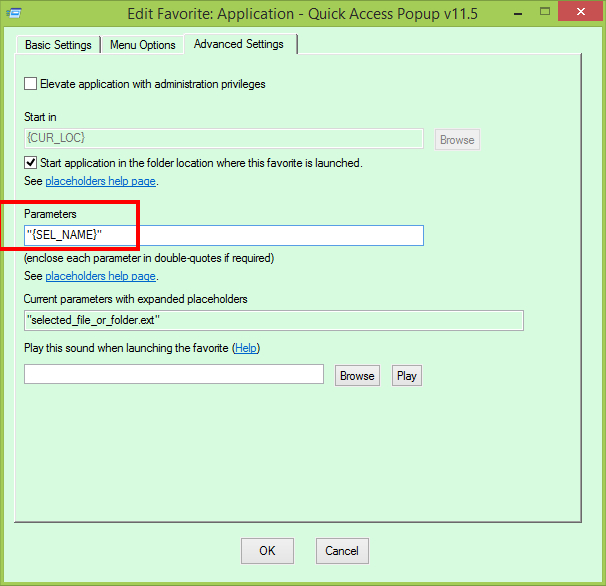
Task: Click the 'Current parameters with expanded placeholders' label
Action: click(136, 299)
